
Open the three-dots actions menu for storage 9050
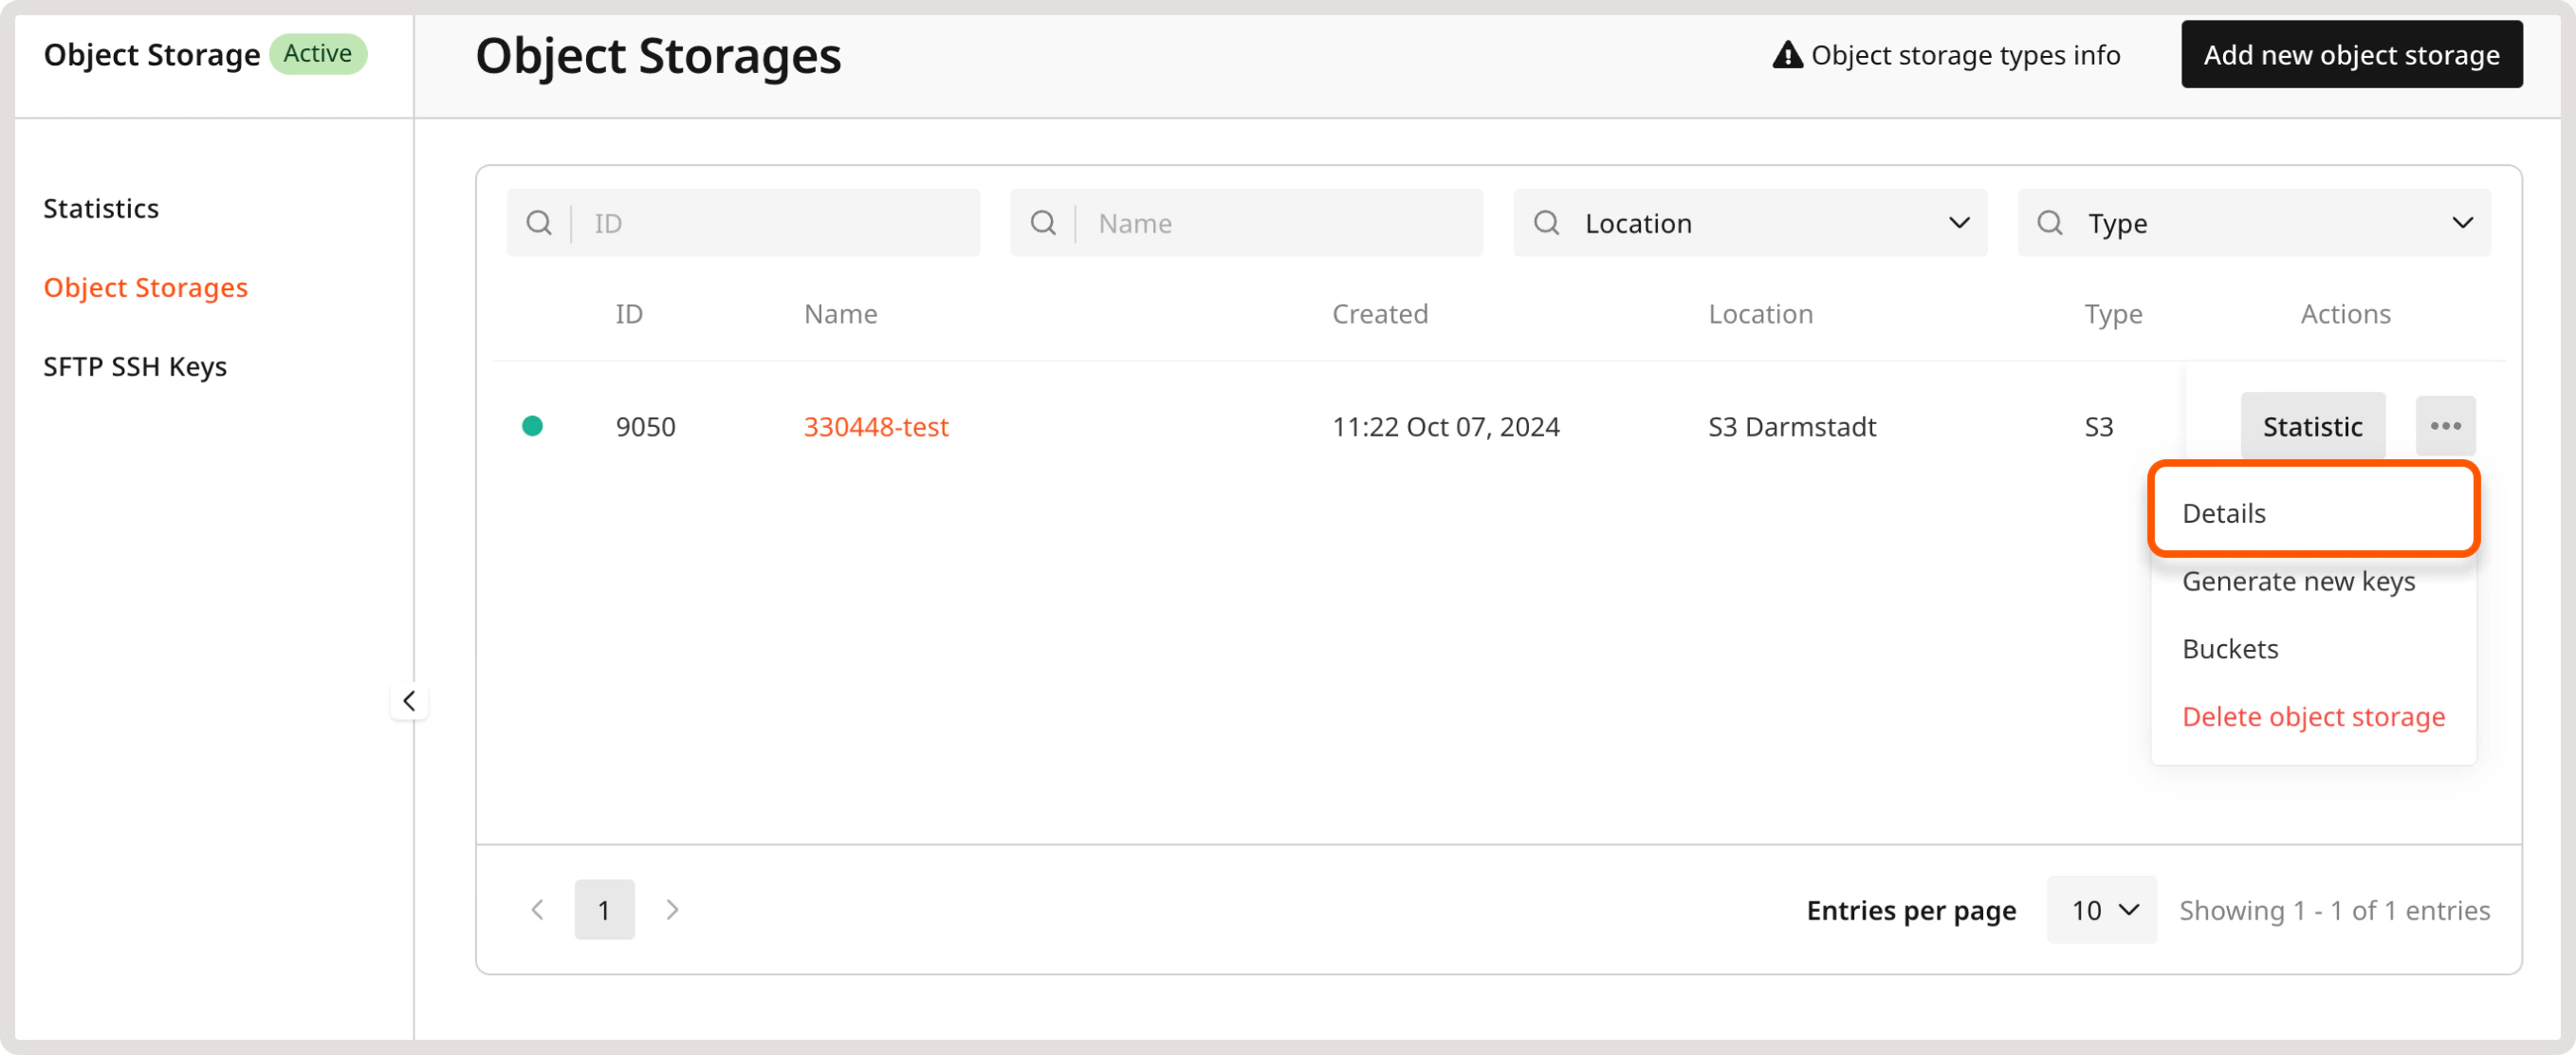pyautogui.click(x=2447, y=425)
